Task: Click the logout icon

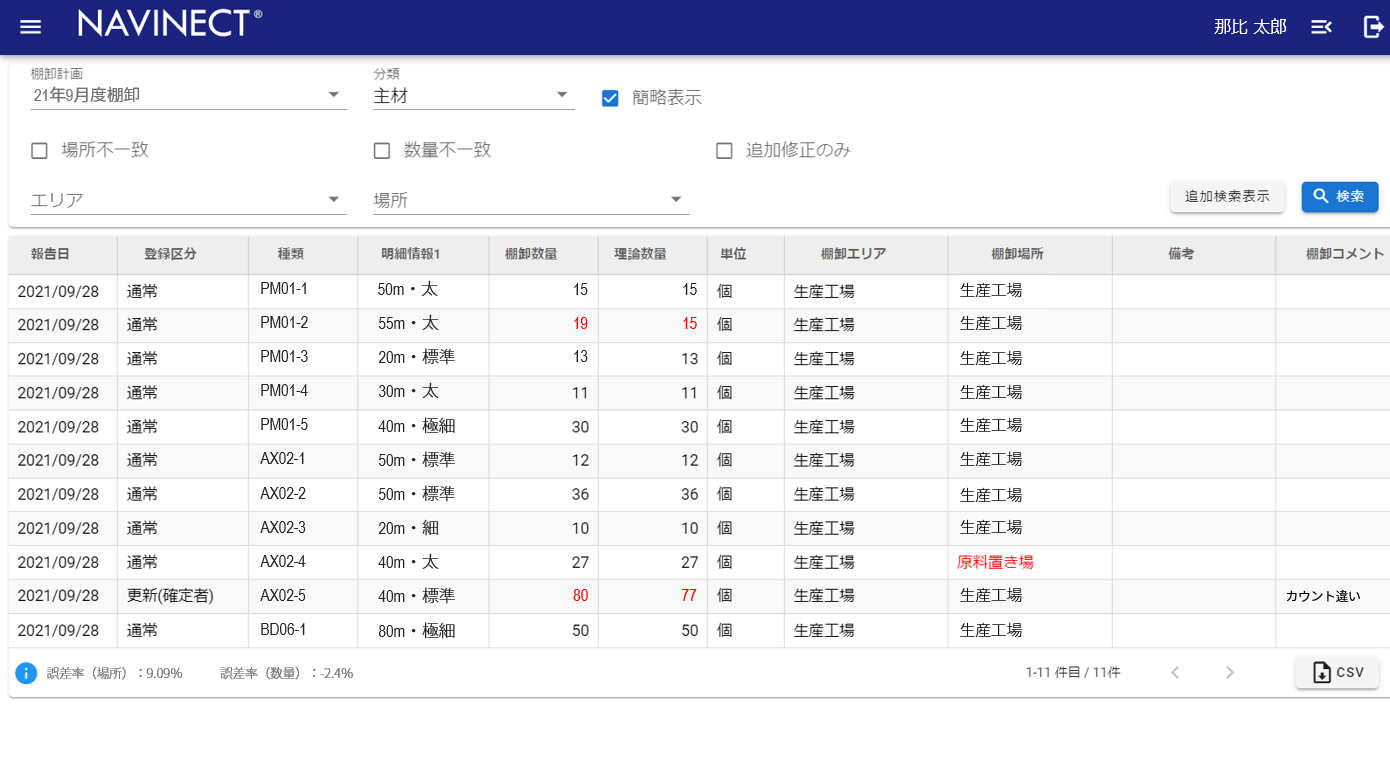Action: pyautogui.click(x=1373, y=27)
